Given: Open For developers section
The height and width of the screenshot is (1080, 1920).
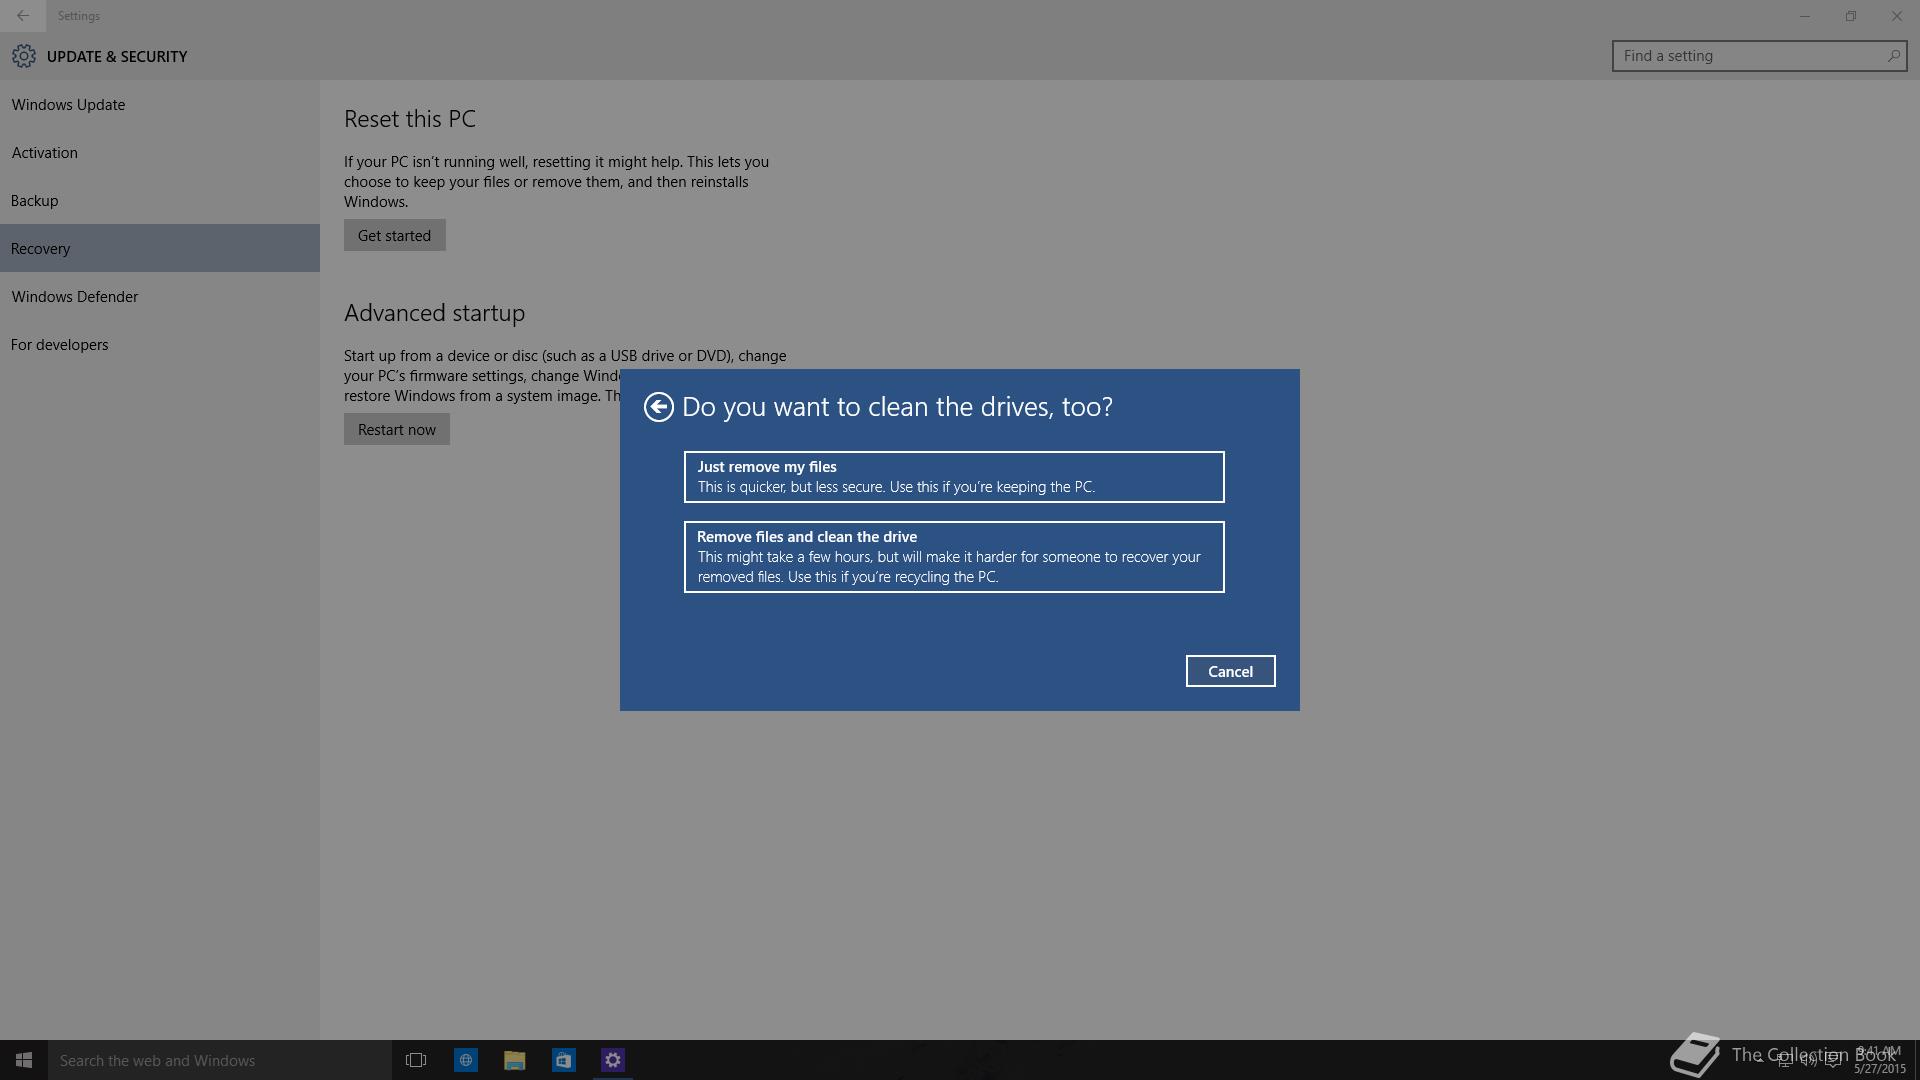Looking at the screenshot, I should tap(160, 344).
